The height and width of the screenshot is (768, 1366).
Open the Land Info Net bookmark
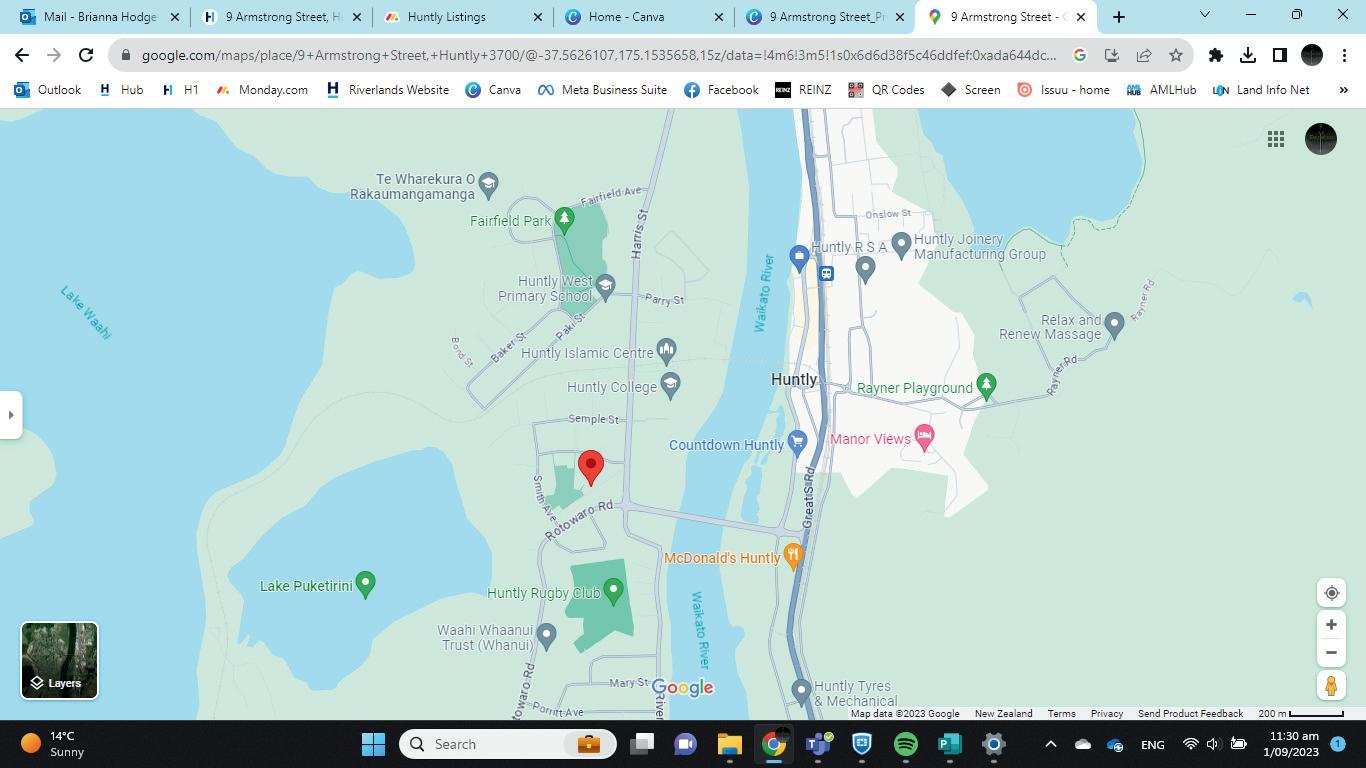(x=1261, y=90)
